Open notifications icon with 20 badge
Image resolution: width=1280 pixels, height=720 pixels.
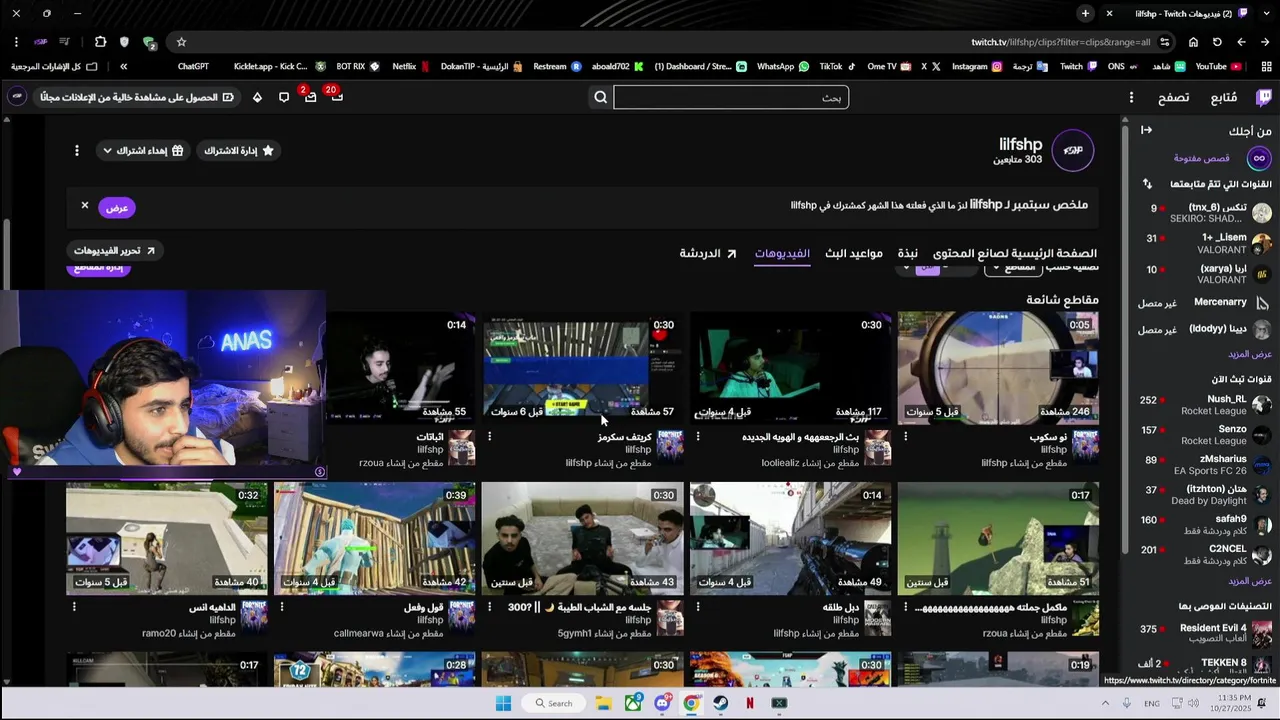tap(336, 96)
